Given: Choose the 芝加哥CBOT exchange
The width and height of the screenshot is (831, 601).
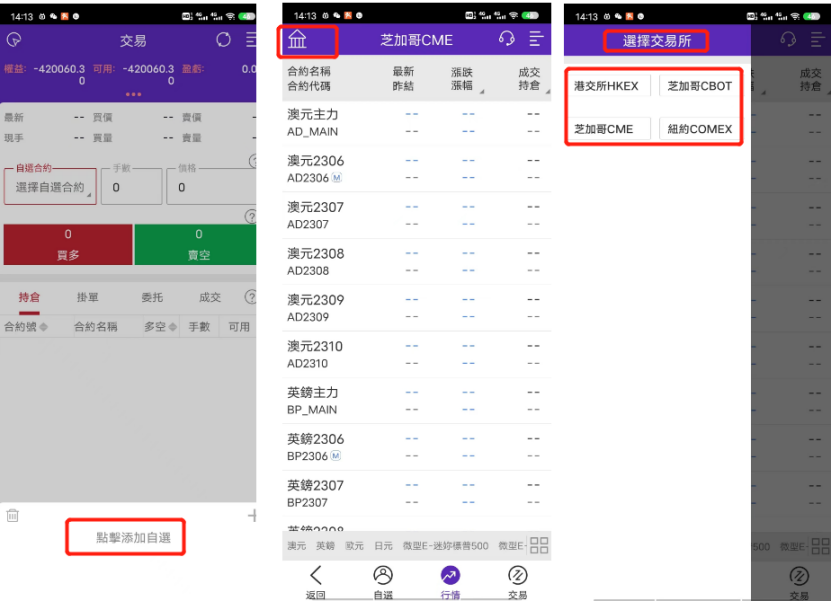Looking at the screenshot, I should point(699,86).
